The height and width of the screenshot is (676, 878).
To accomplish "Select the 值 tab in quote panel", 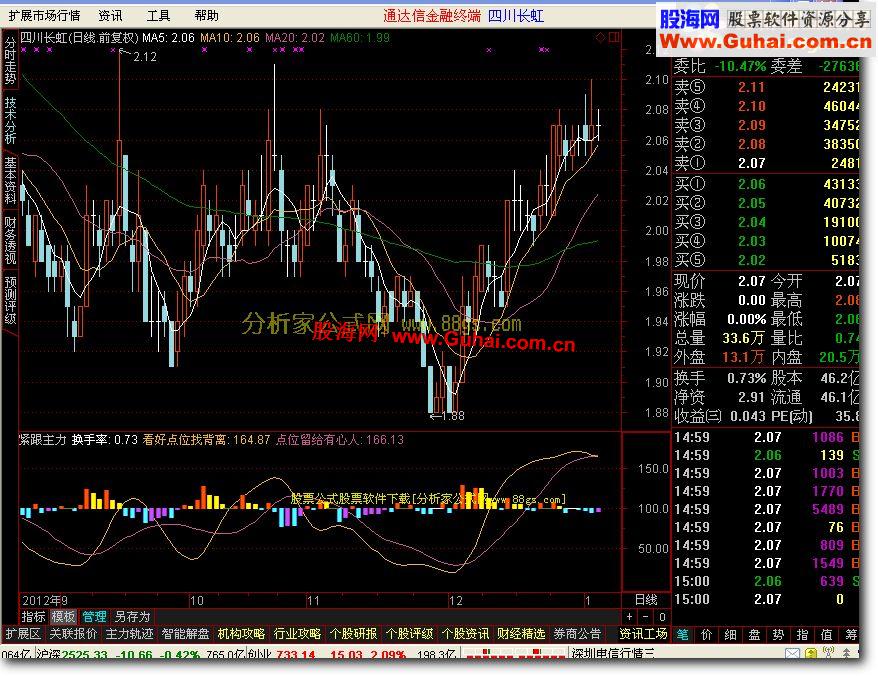I will [x=827, y=635].
